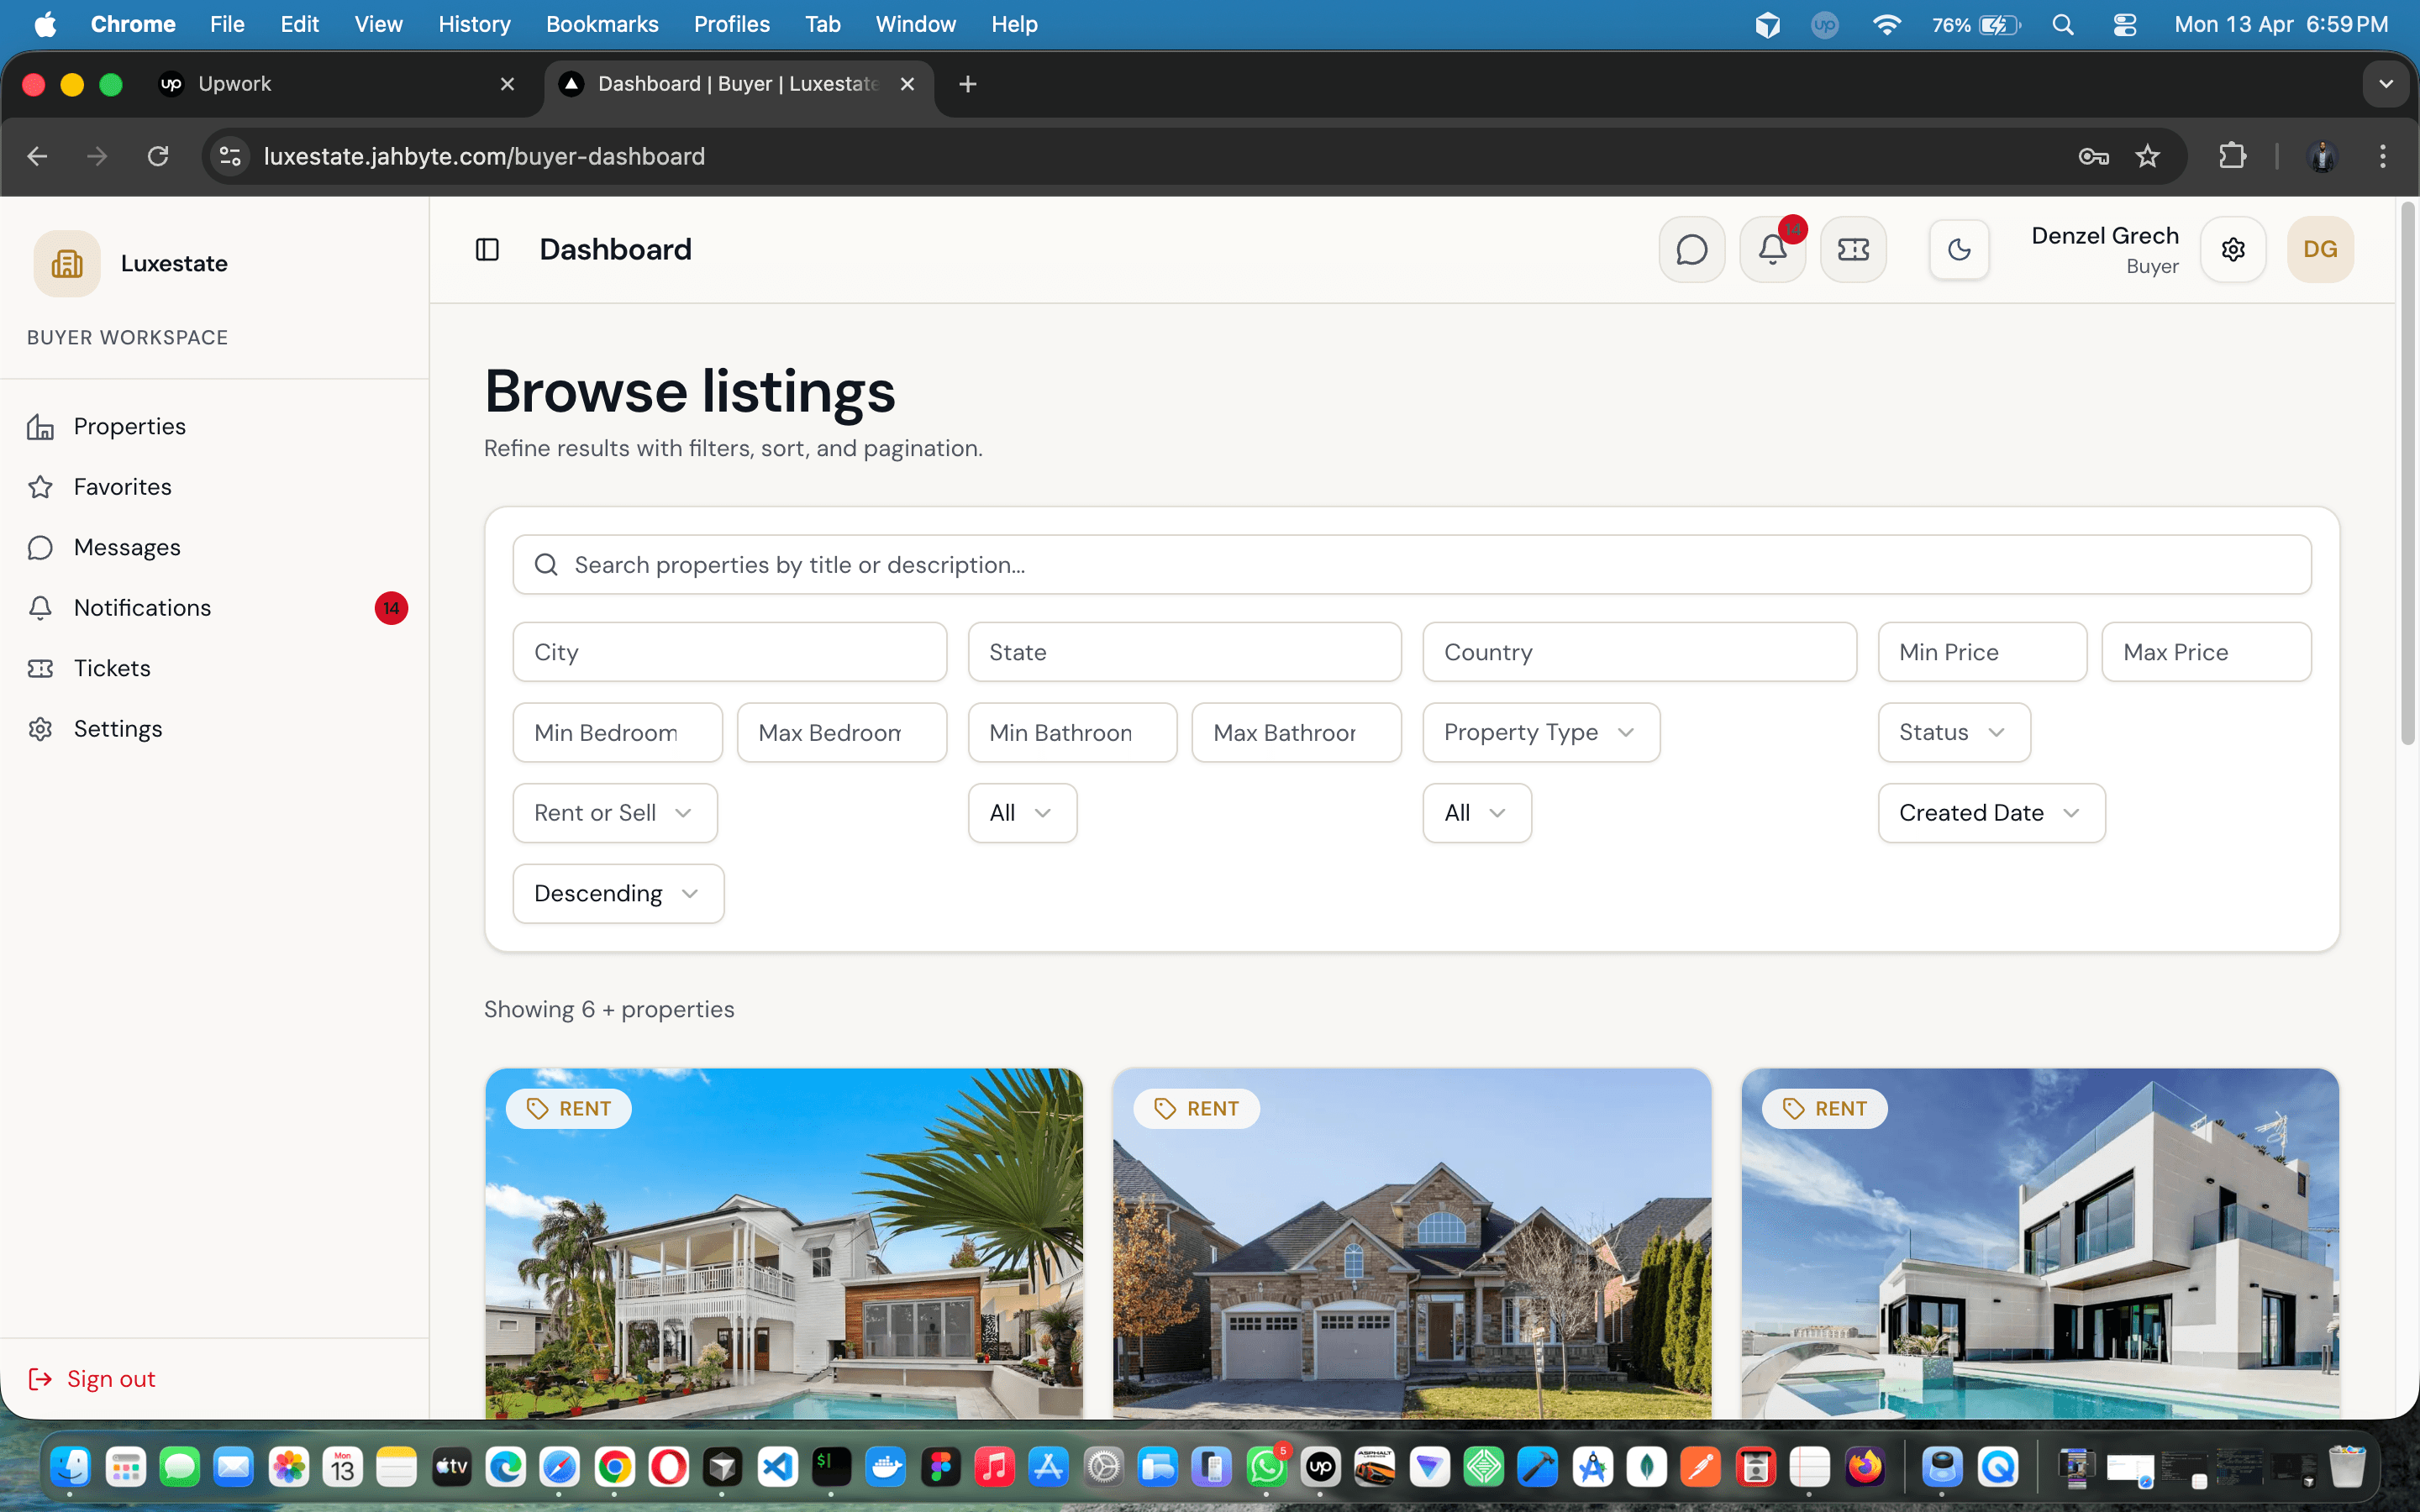Change sorting via the Descending dropdown

617,893
